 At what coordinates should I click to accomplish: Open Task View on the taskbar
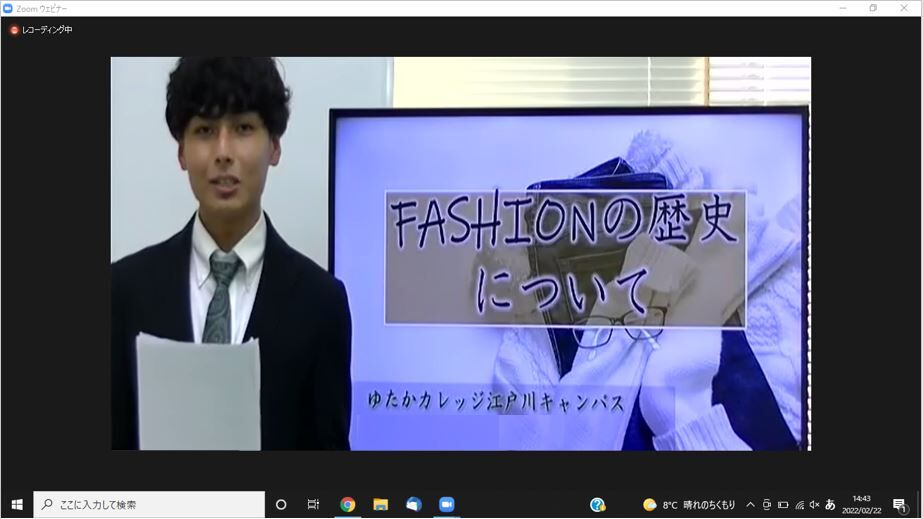click(313, 504)
